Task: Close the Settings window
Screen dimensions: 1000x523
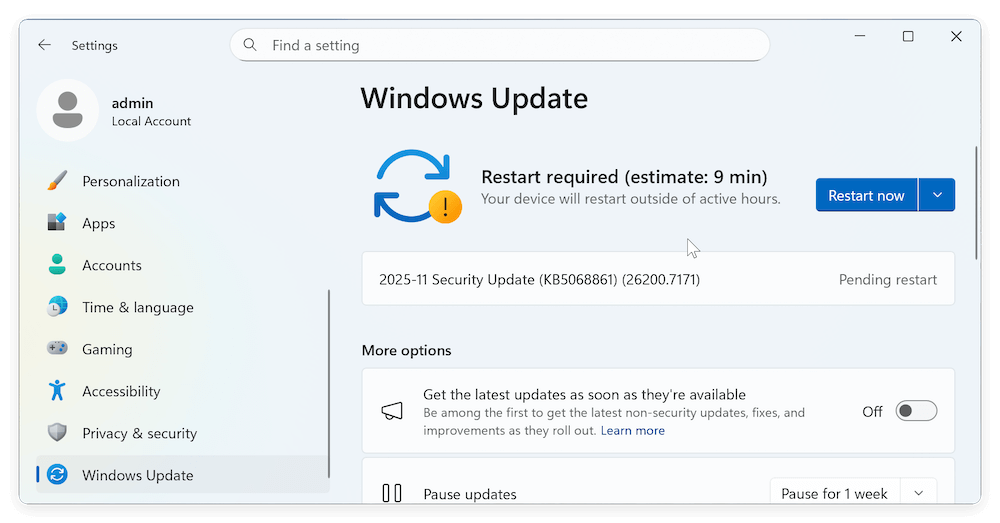Action: pyautogui.click(x=956, y=36)
